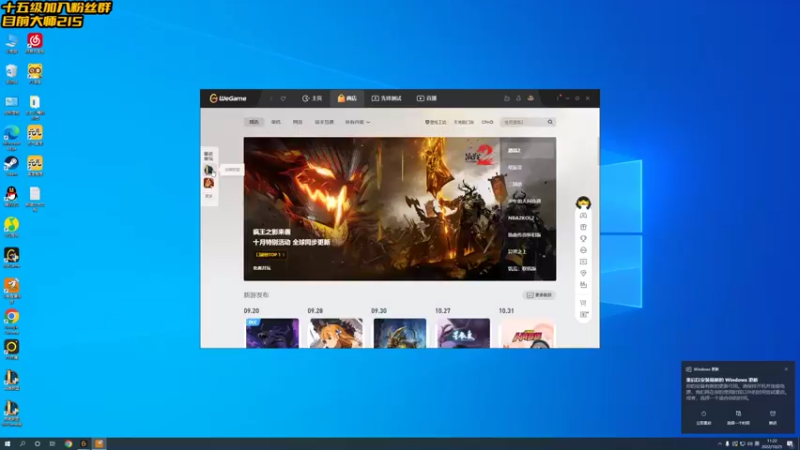Select the 精选 featured filter
Screen dimensions: 800x450
coord(254,122)
